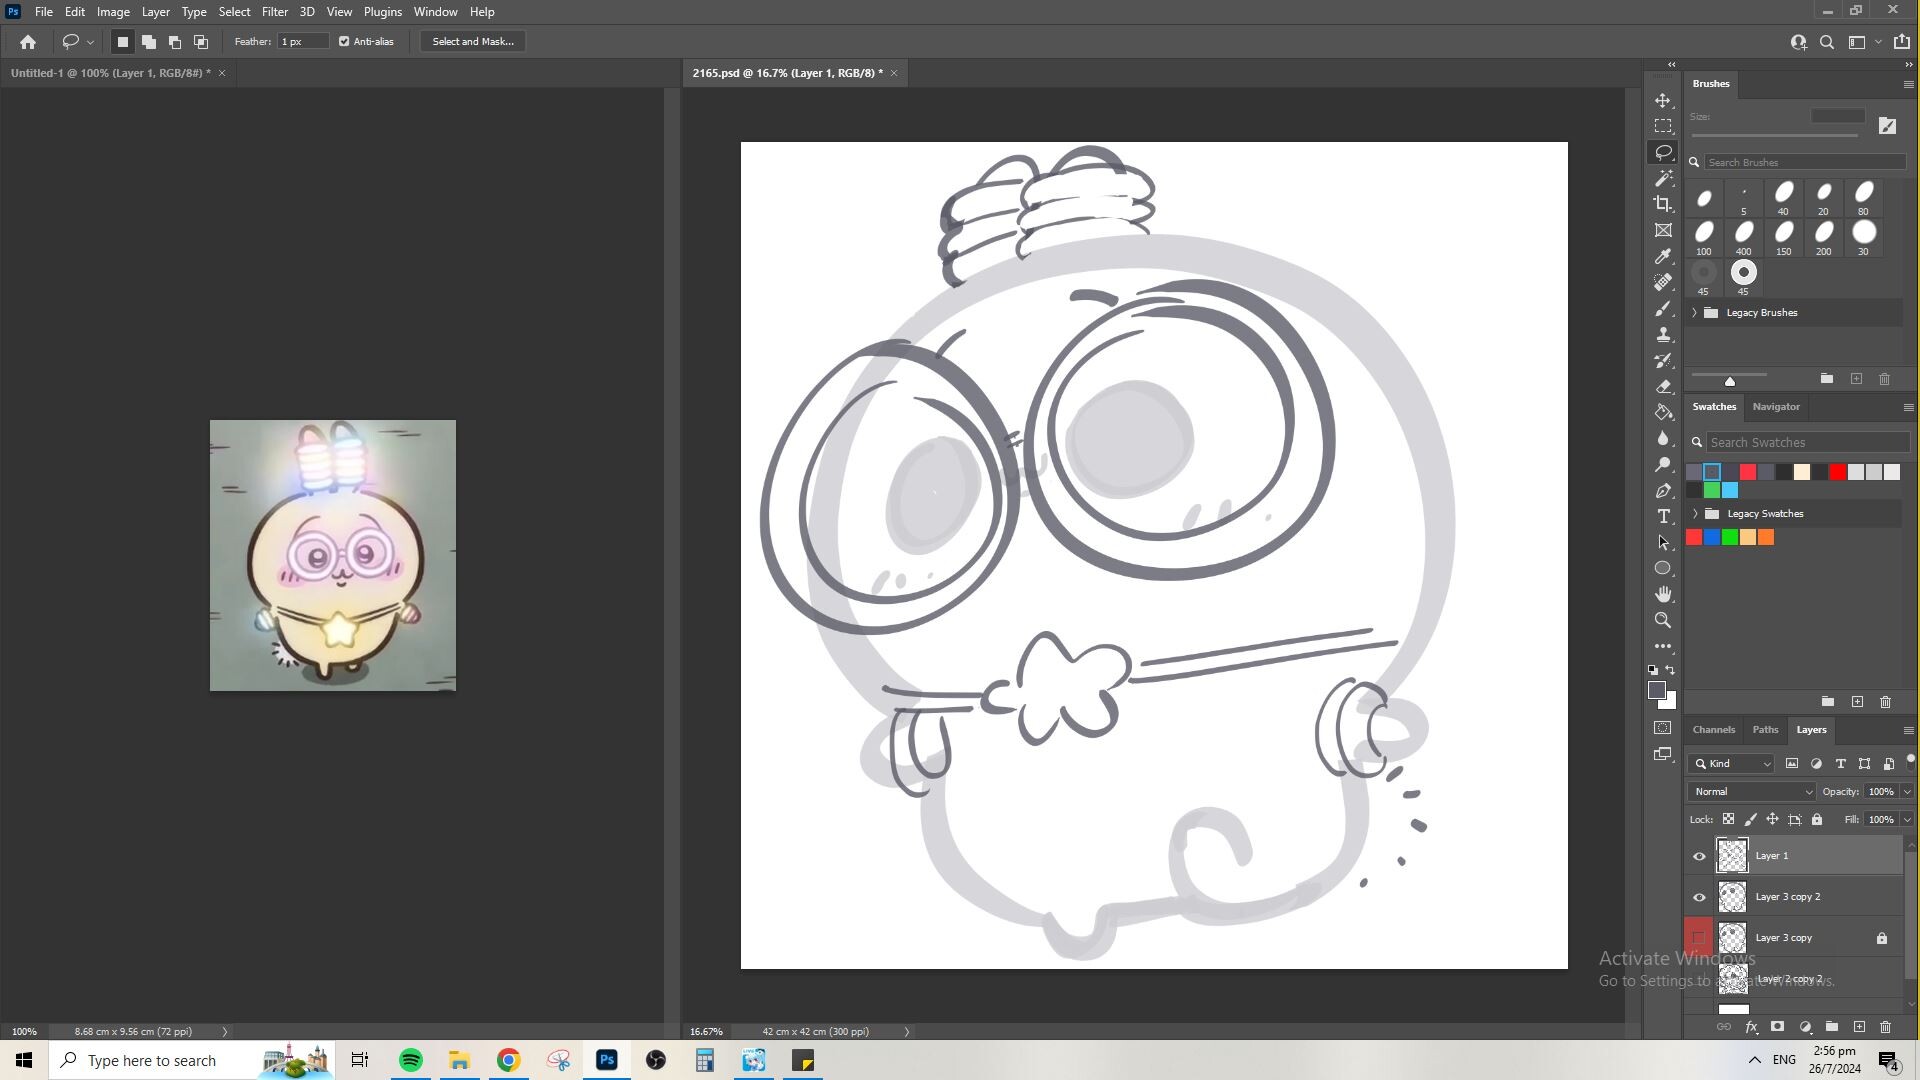Click the Select and Mask button
Screen dimensions: 1920x1080
pos(473,42)
